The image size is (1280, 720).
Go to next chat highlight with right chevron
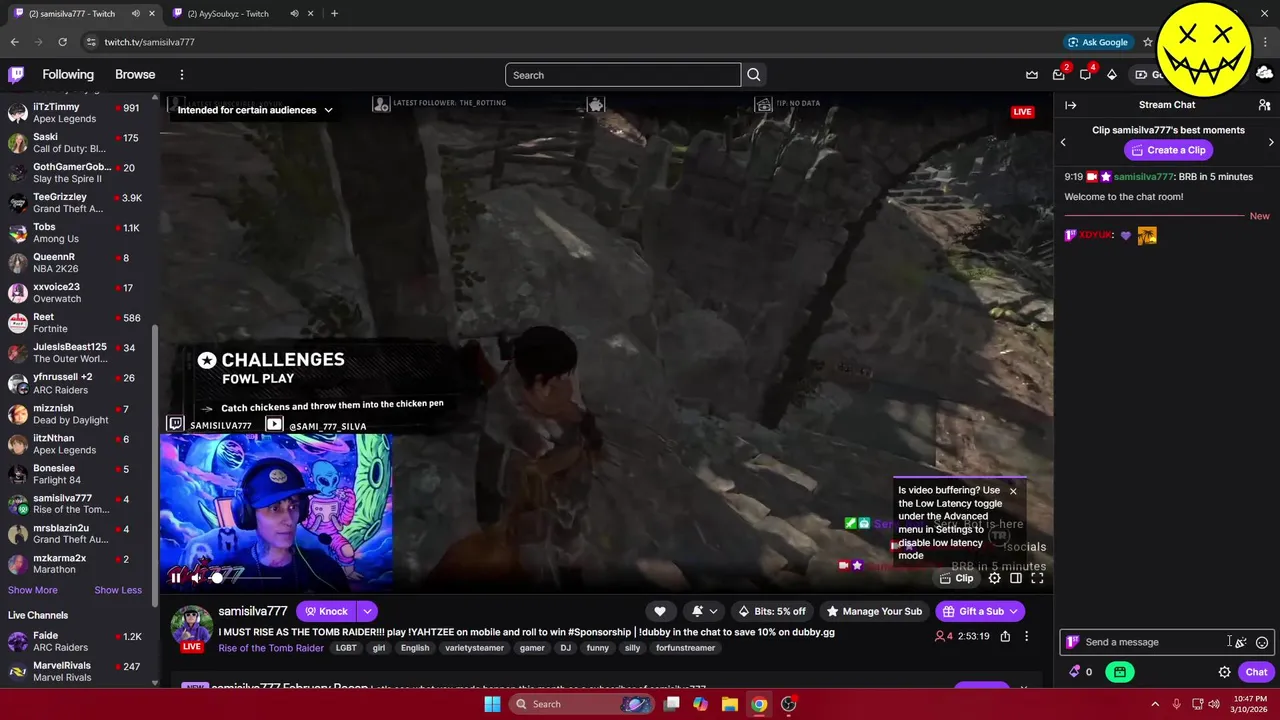click(1271, 142)
